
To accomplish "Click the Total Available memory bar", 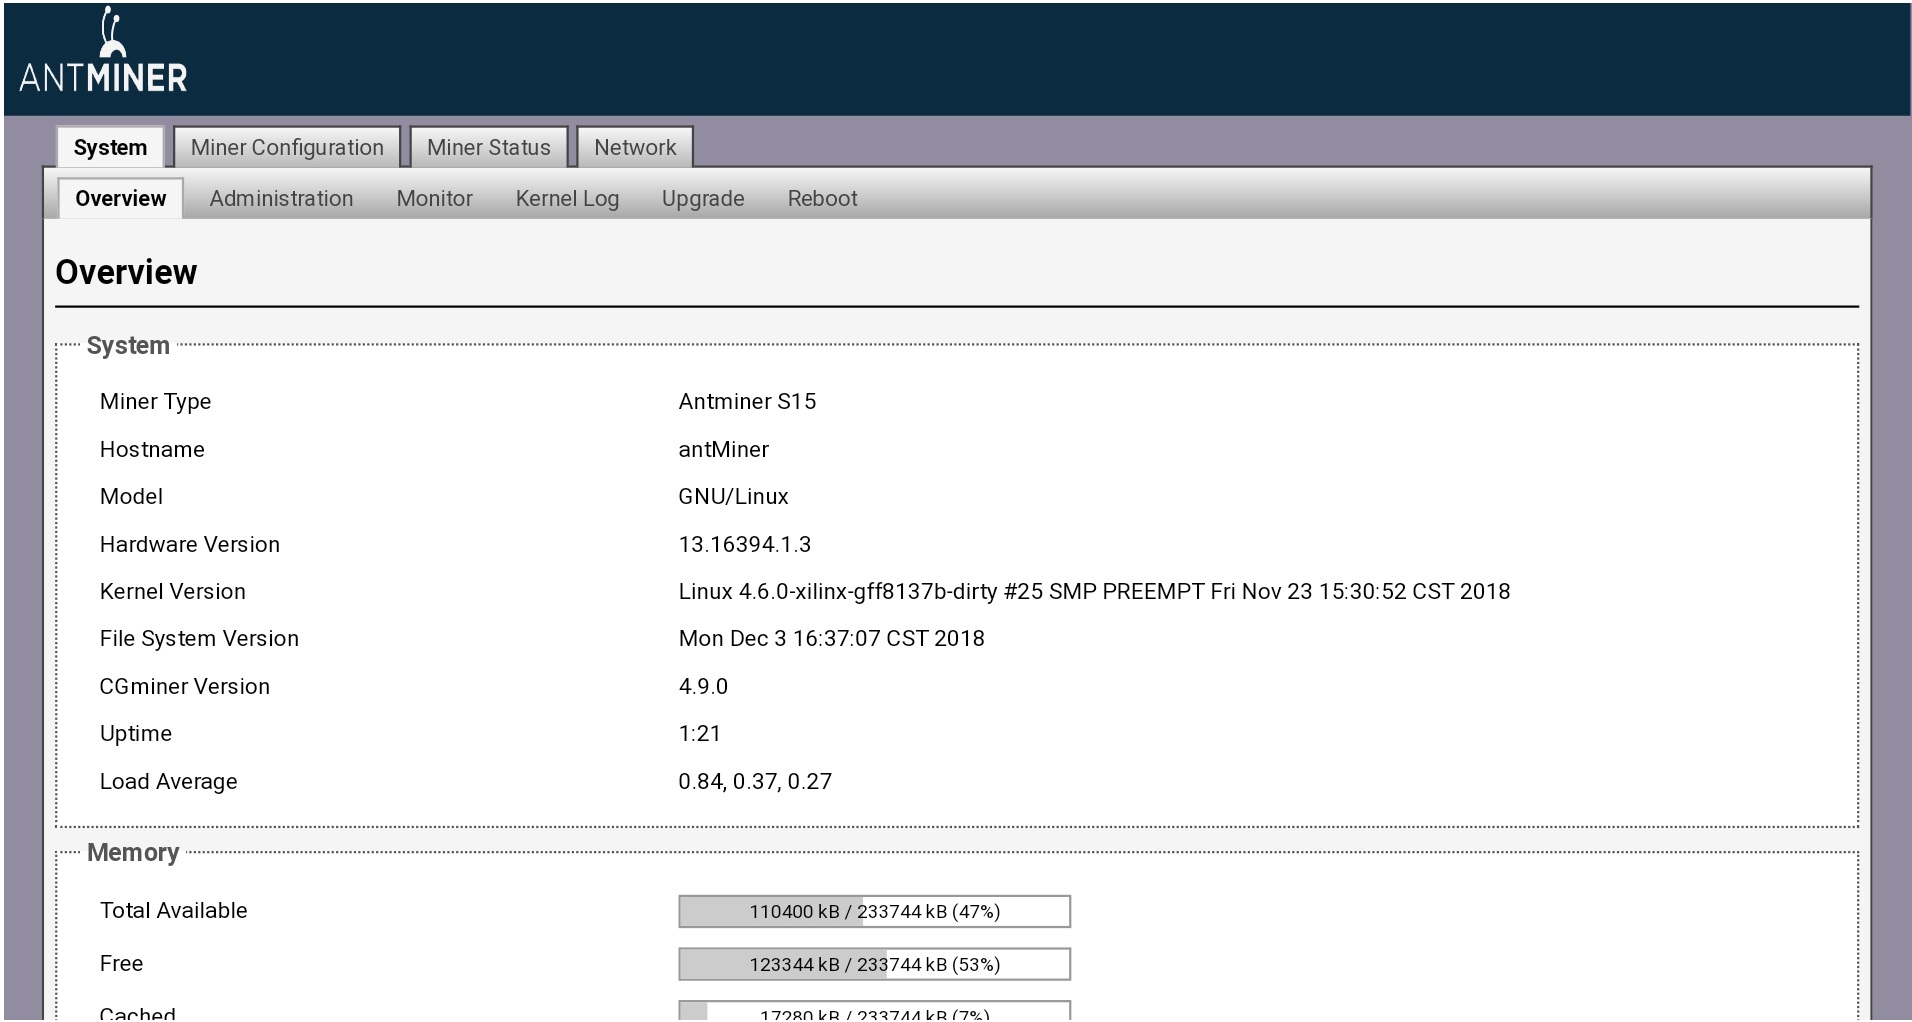I will (x=874, y=911).
